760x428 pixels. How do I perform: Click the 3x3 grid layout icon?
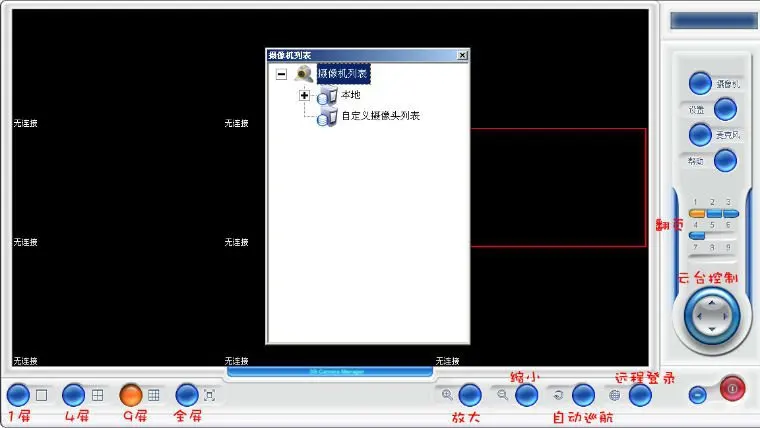154,396
